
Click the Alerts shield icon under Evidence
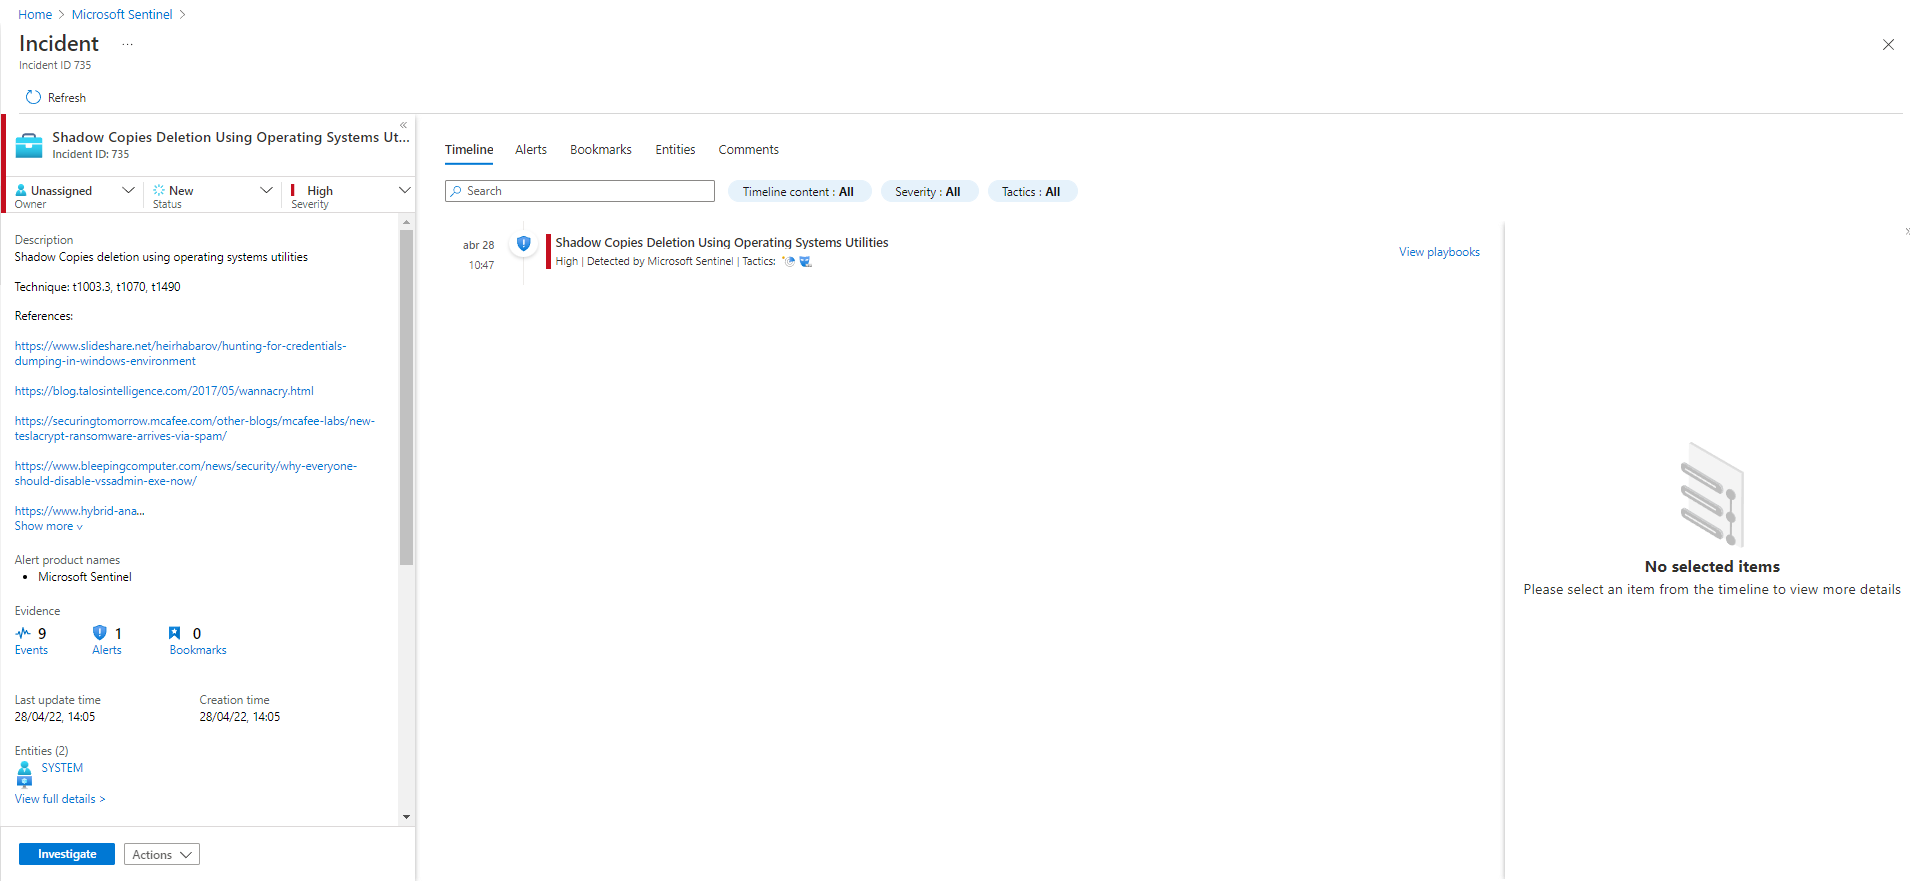click(x=99, y=633)
